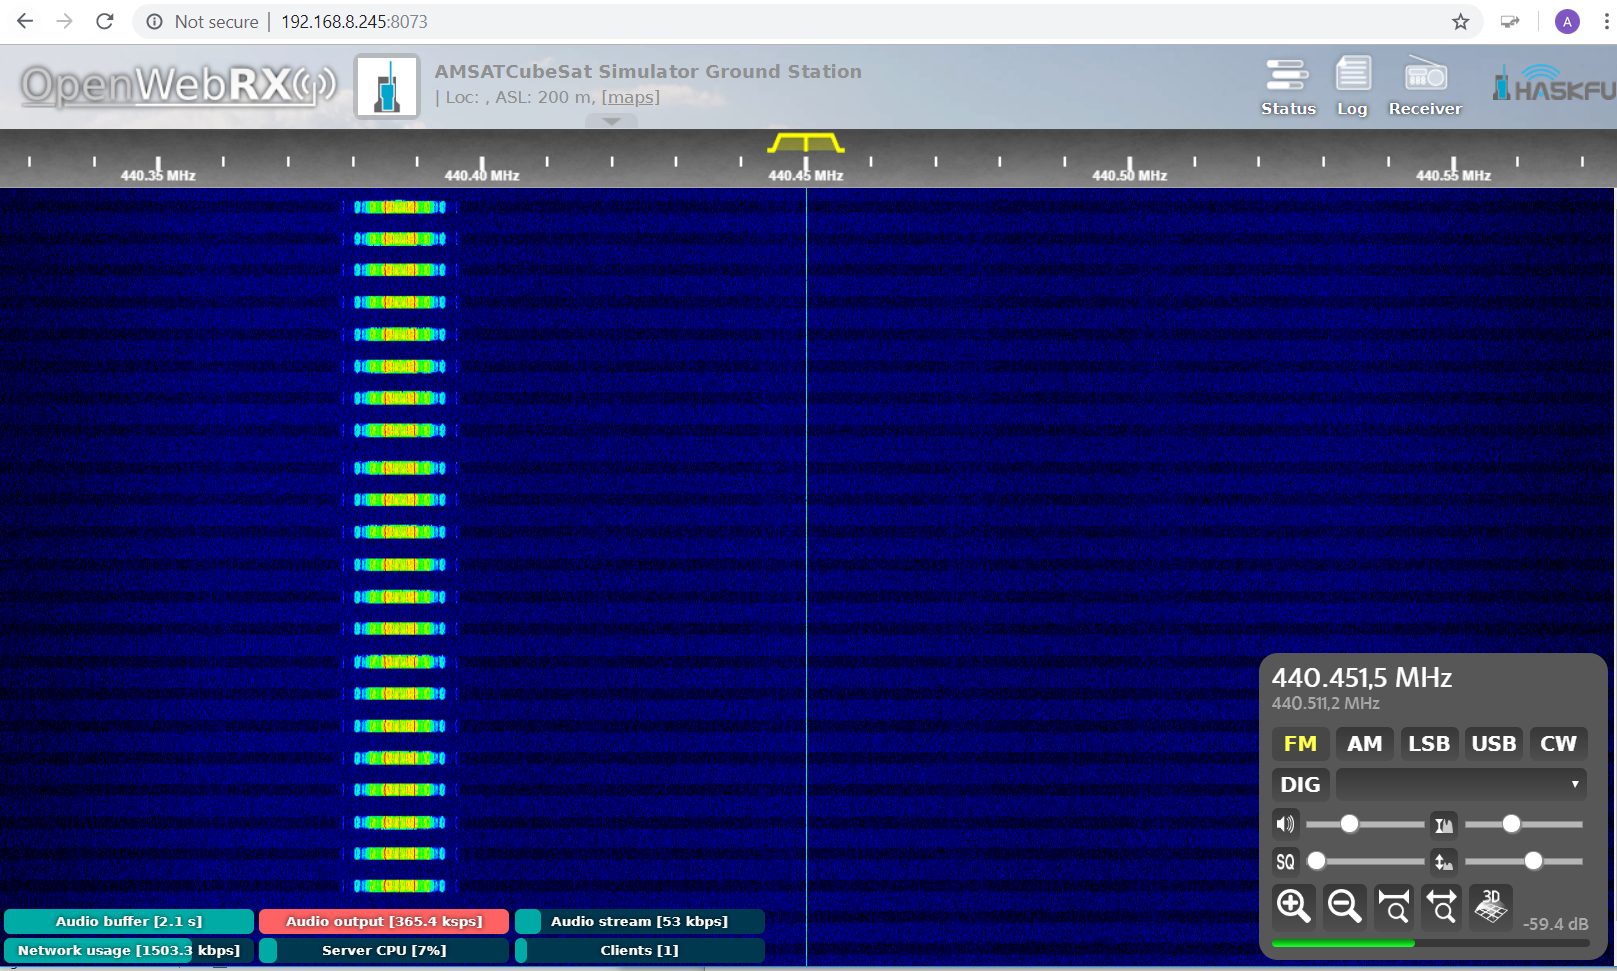Viewport: 1617px width, 971px height.
Task: Open the Log panel
Action: 1352,88
